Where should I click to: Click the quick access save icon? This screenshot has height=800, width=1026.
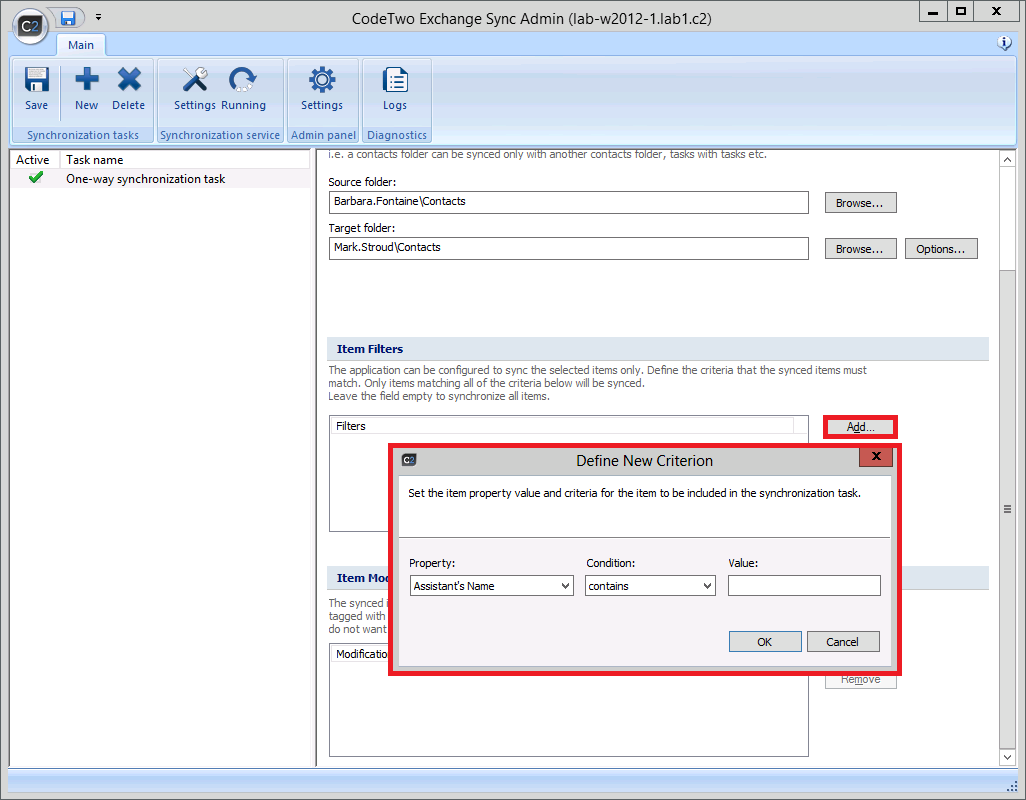[68, 18]
